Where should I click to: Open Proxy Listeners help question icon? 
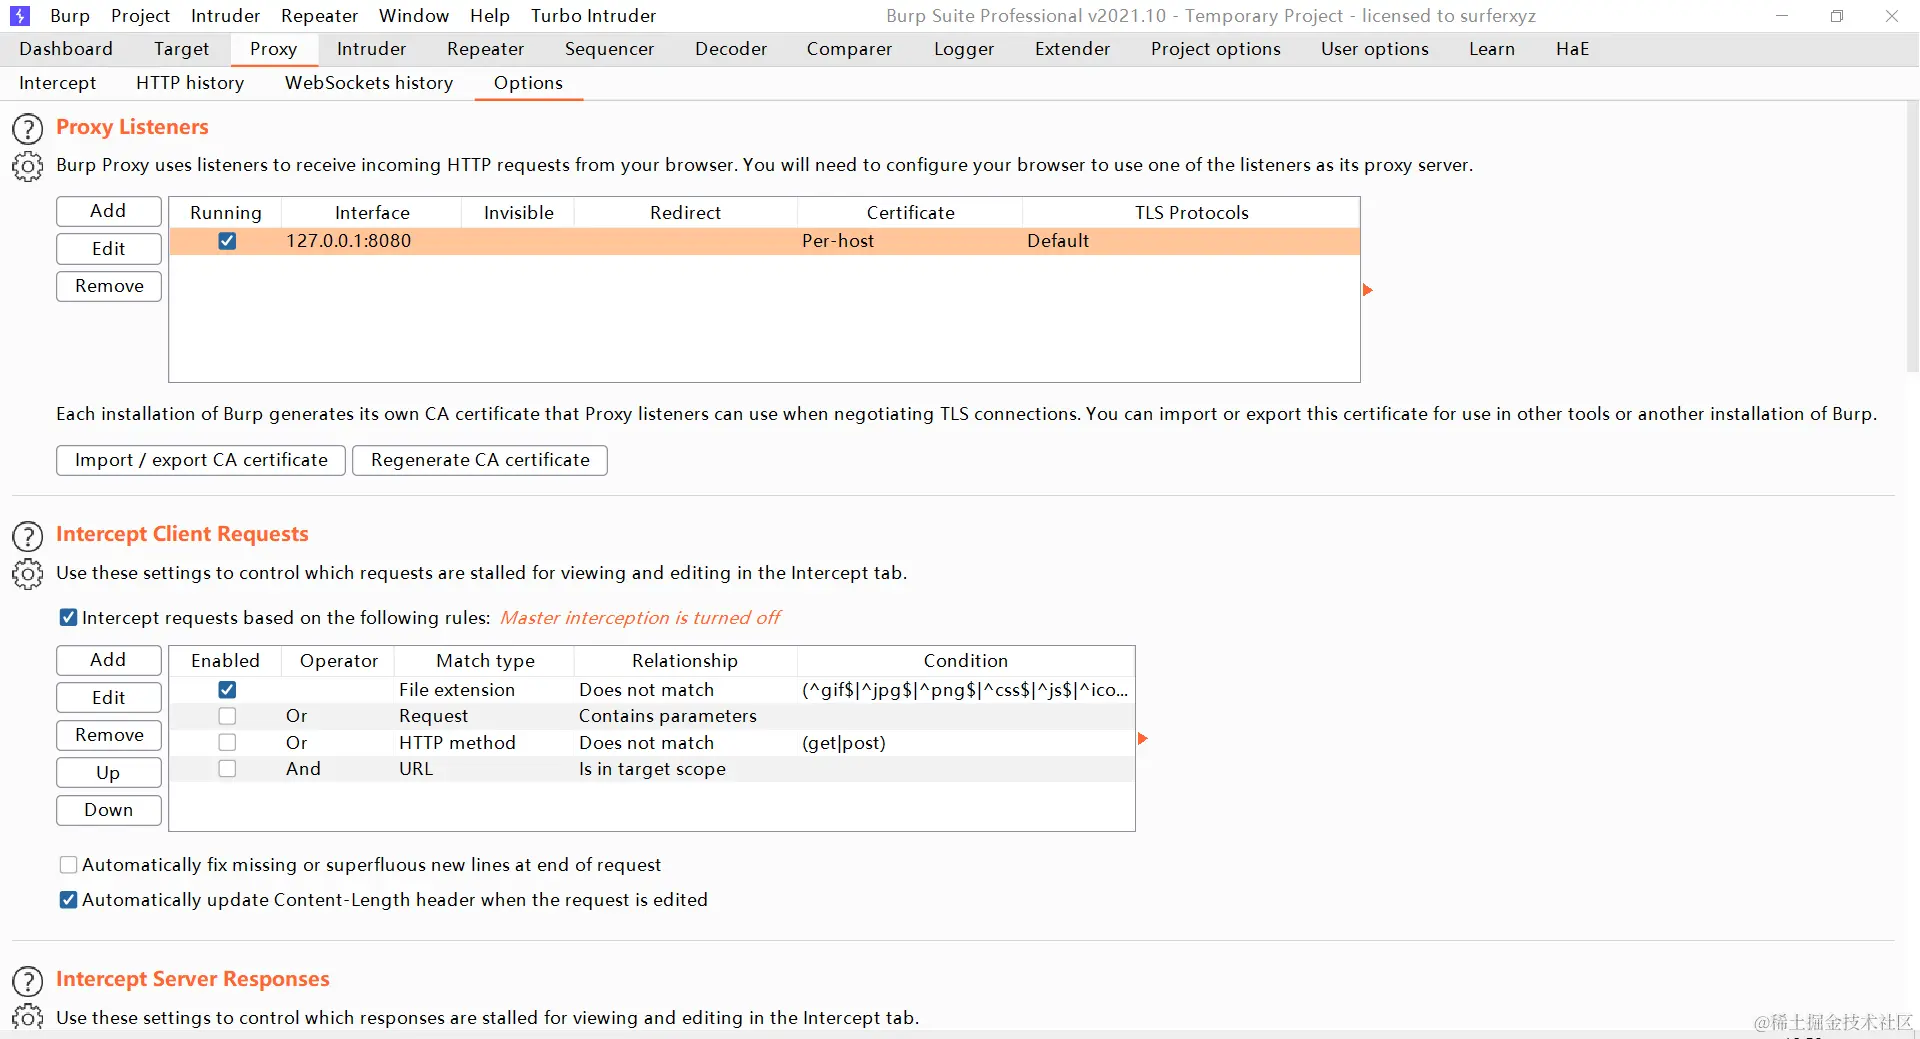coord(27,129)
